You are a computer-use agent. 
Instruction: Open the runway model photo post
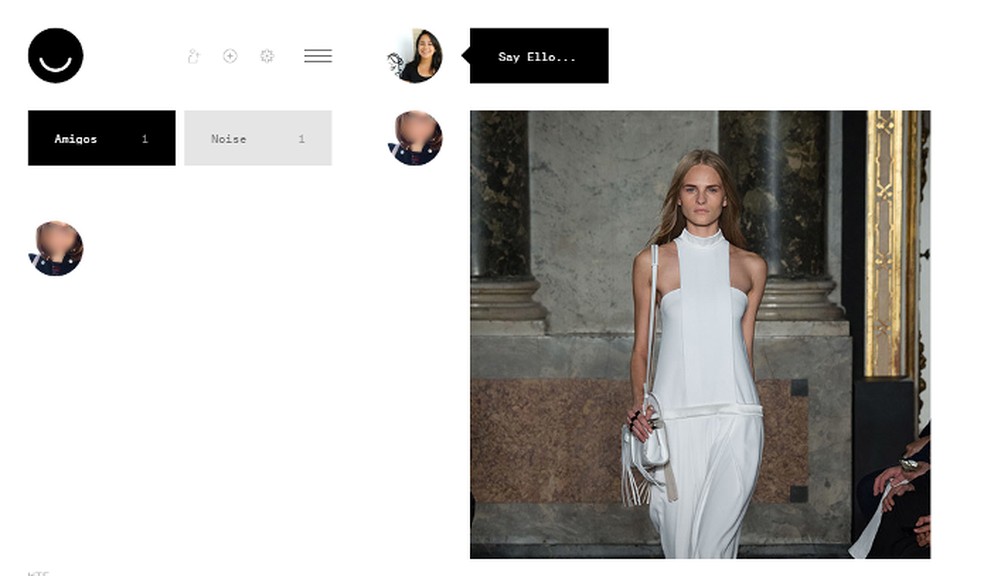700,334
